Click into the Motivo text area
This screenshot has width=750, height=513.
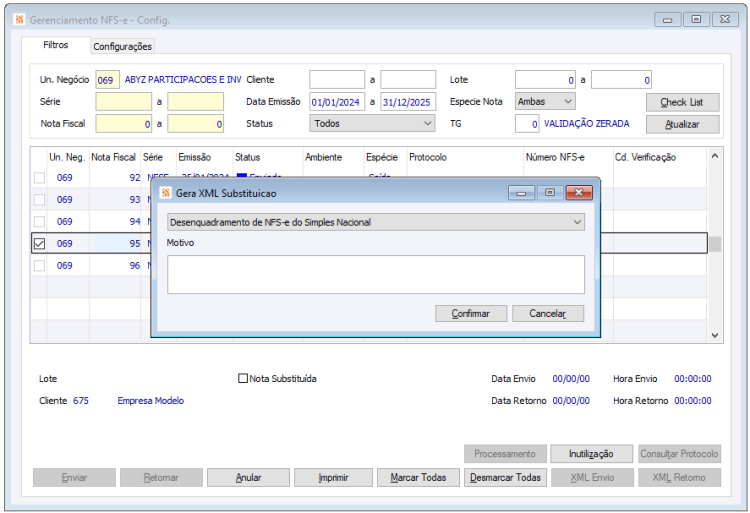click(376, 274)
